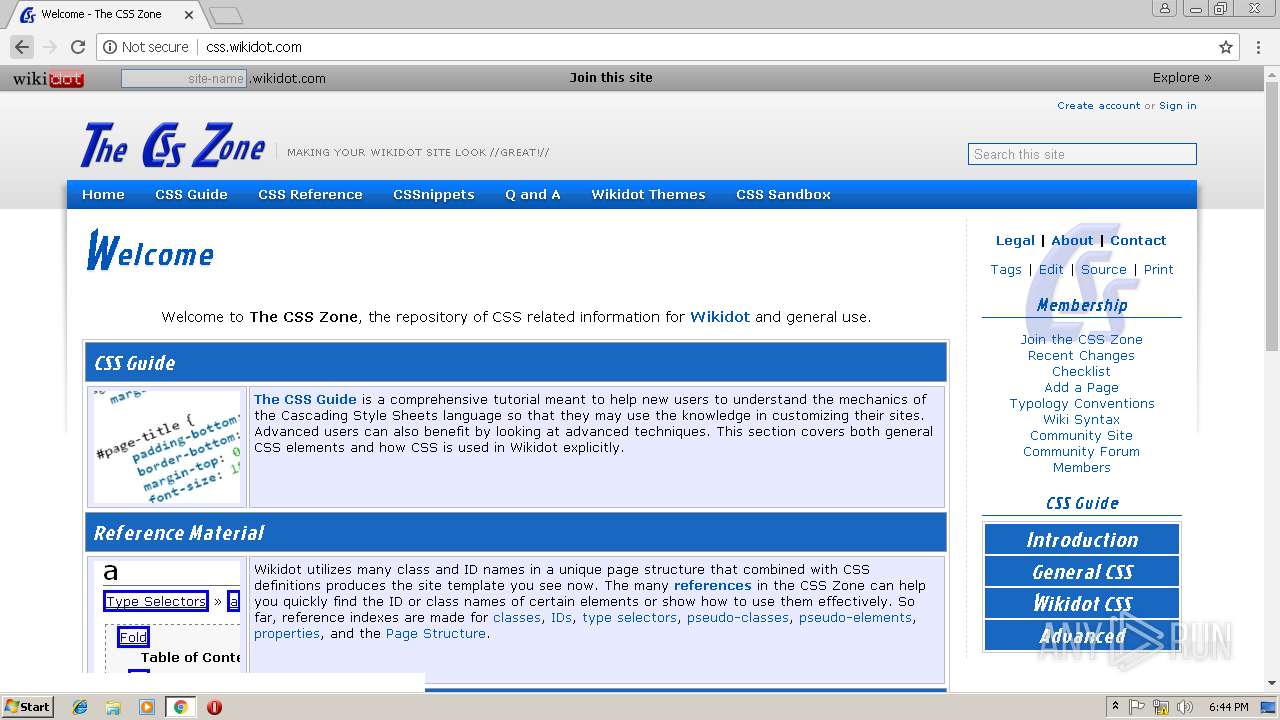Click the Tags page option
1280x720 pixels.
point(1006,269)
